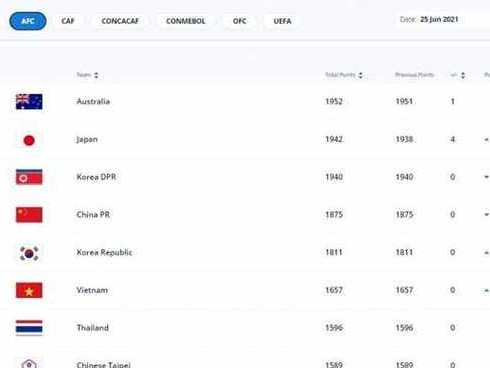Switch to the OFC tab
The image size is (490, 368).
pos(239,21)
